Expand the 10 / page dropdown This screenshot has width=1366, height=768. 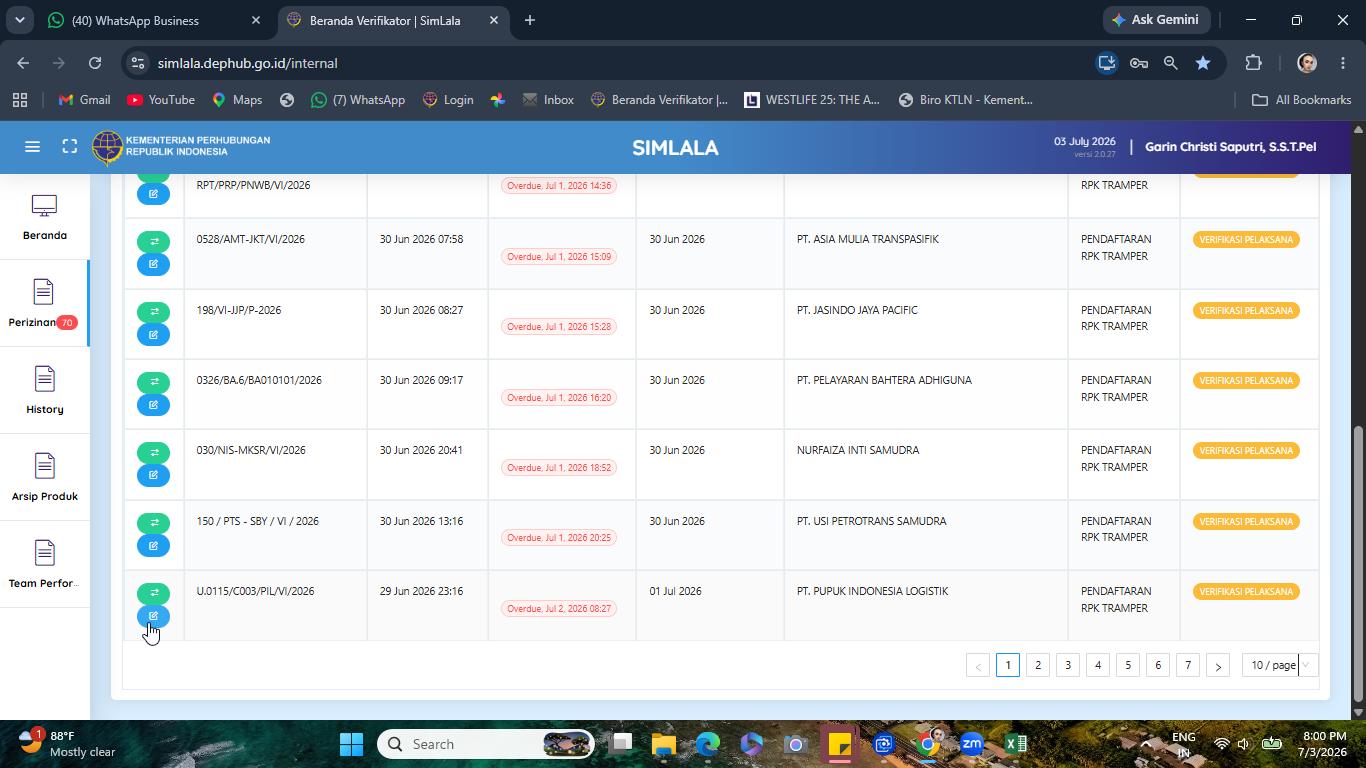(1280, 665)
